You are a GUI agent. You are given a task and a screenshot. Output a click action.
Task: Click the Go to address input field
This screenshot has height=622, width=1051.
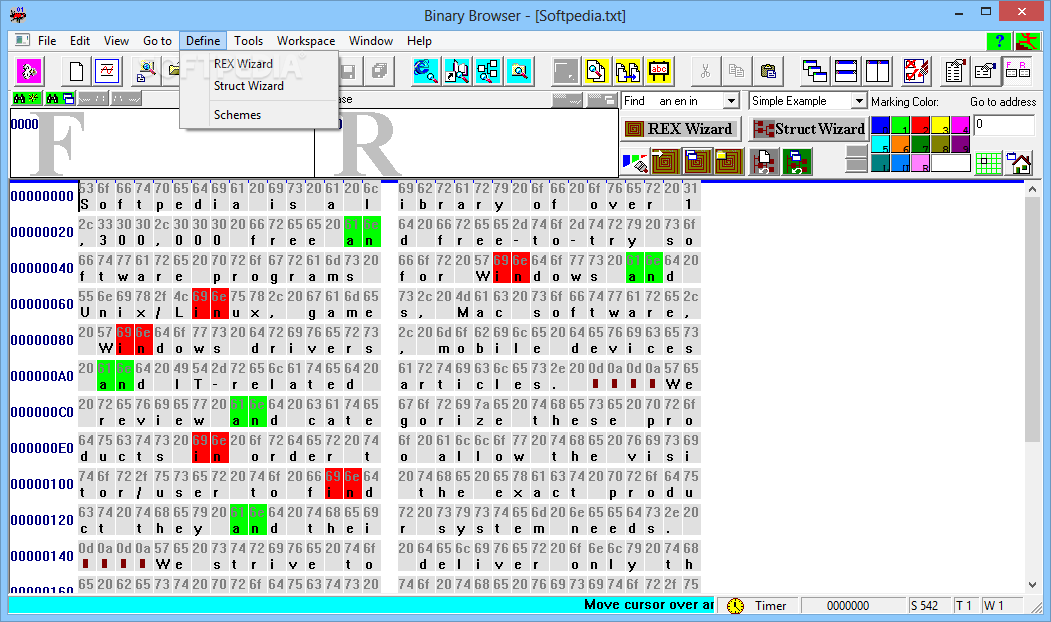coord(1004,125)
